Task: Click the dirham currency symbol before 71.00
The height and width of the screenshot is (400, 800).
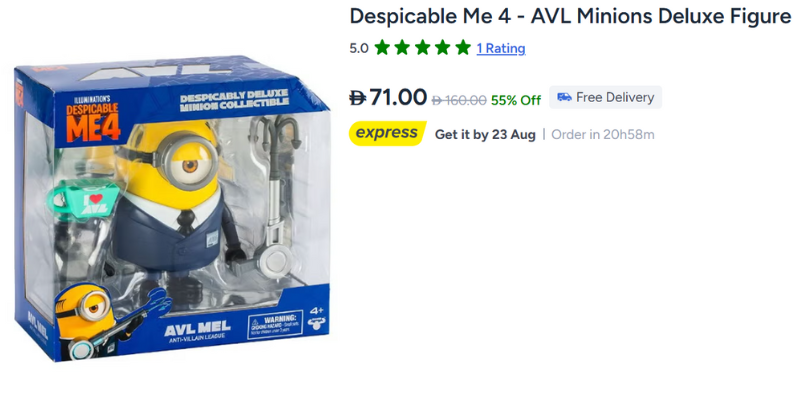Action: [x=358, y=97]
